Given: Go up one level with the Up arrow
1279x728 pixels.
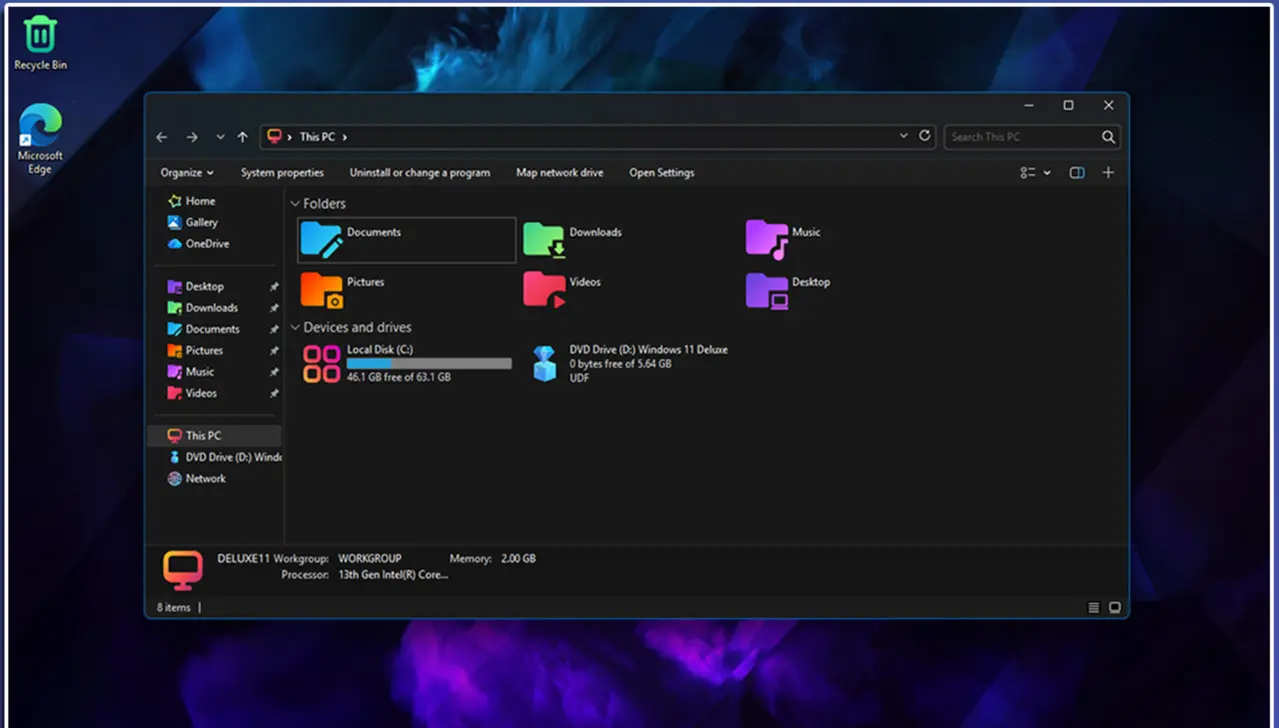Looking at the screenshot, I should pyautogui.click(x=242, y=137).
